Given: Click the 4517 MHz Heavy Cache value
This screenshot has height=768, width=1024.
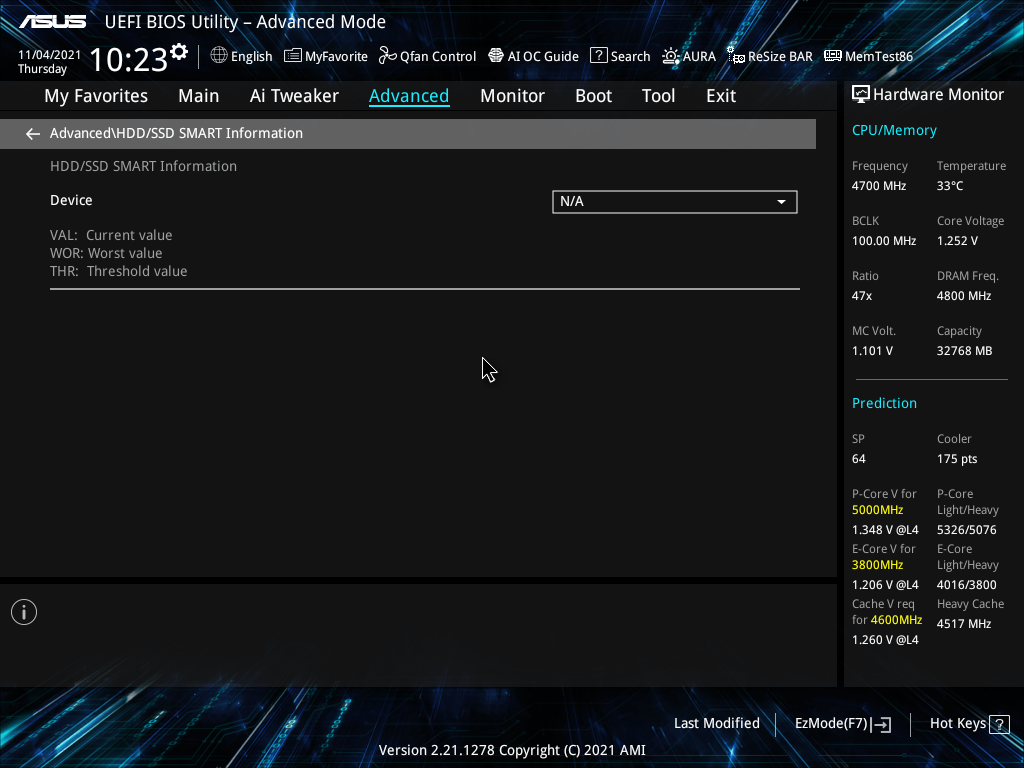Looking at the screenshot, I should point(964,624).
